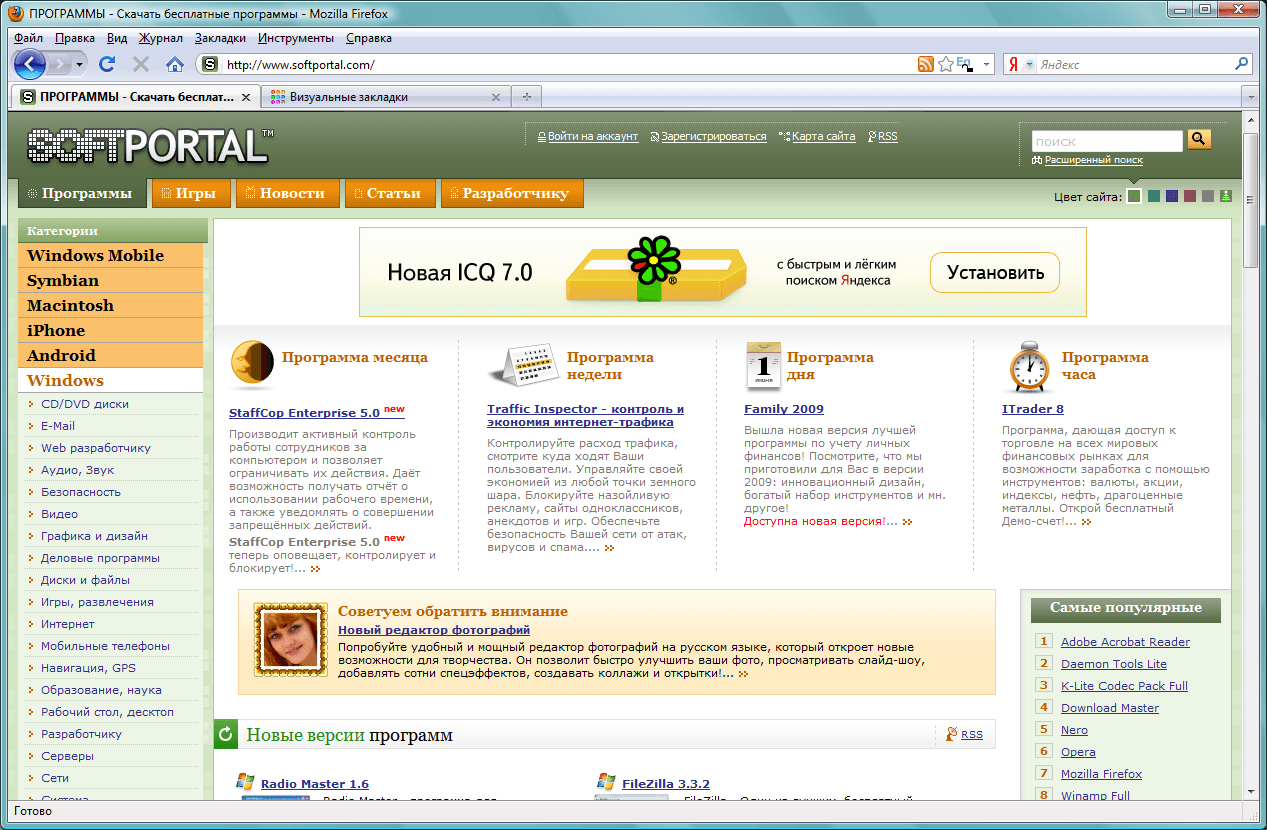This screenshot has width=1267, height=830.
Task: Open the Разработчику site tab
Action: tap(512, 193)
